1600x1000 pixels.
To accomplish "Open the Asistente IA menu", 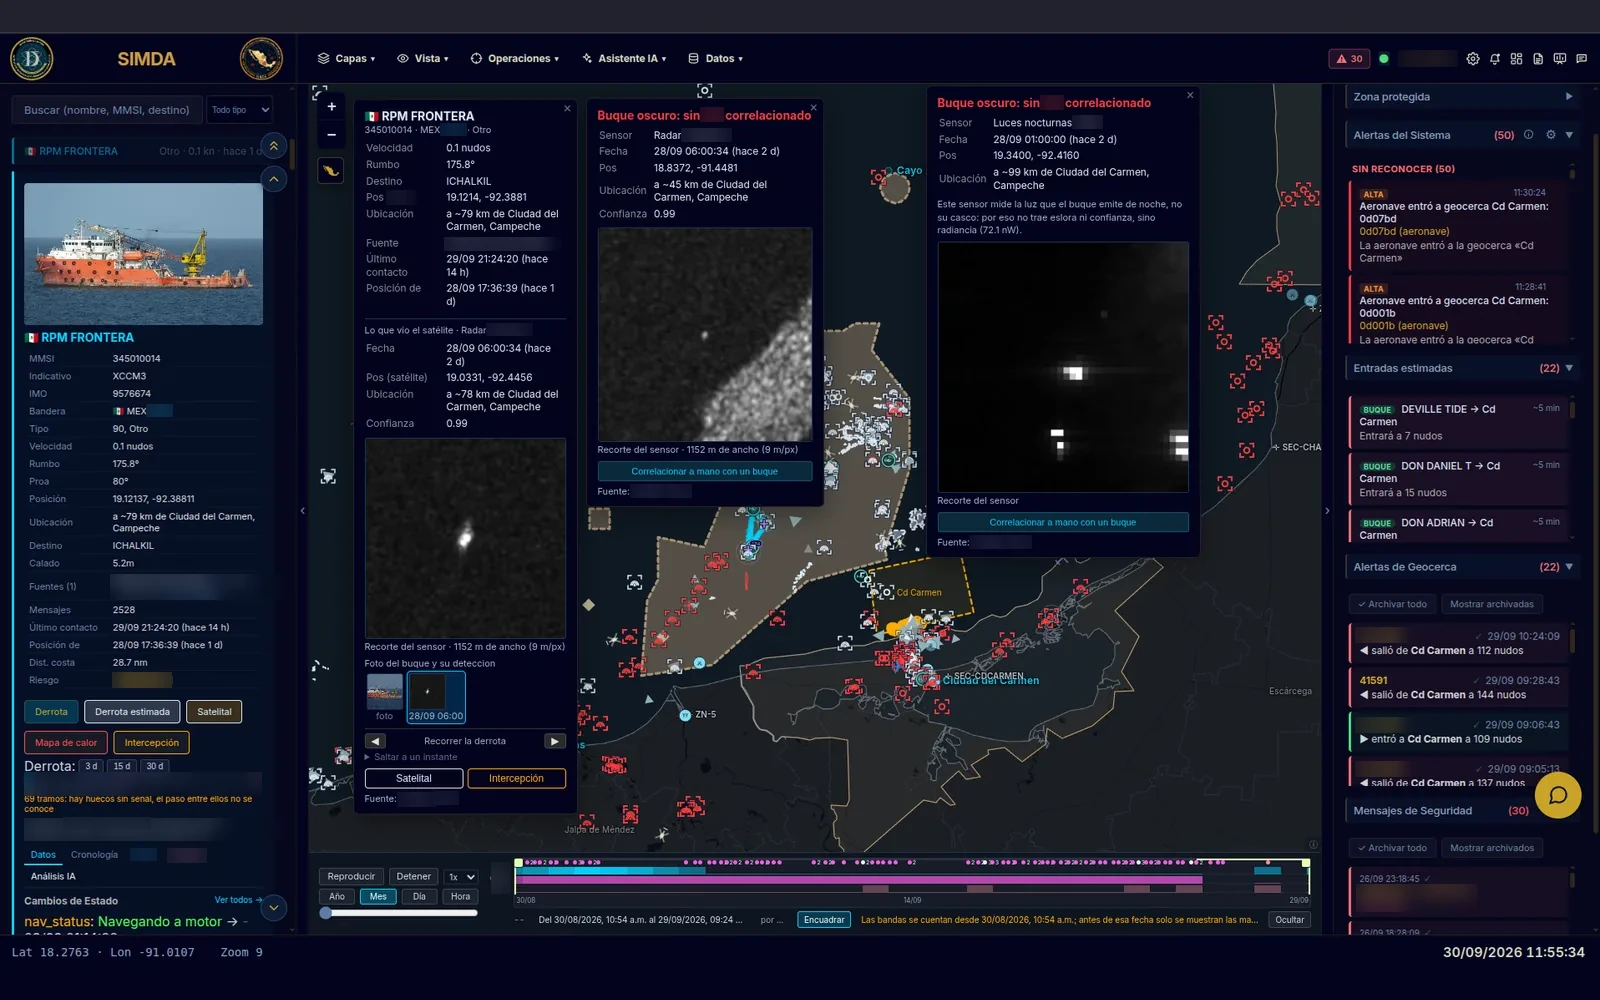I will coord(624,59).
